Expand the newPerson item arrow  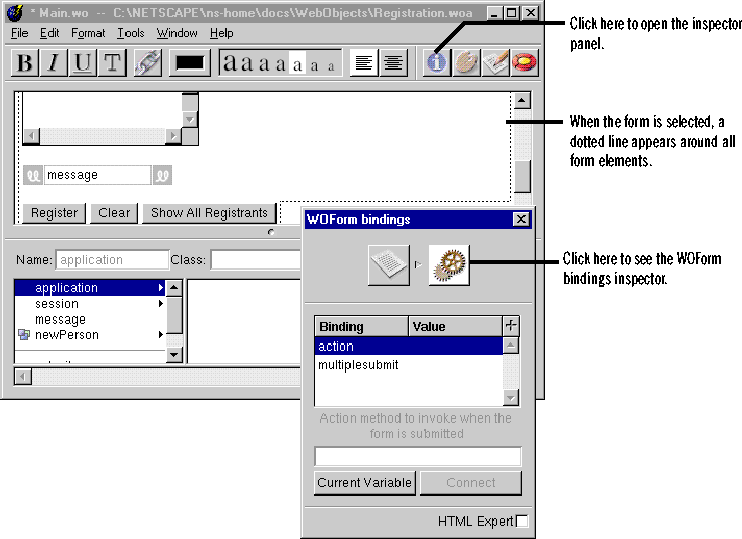[160, 335]
